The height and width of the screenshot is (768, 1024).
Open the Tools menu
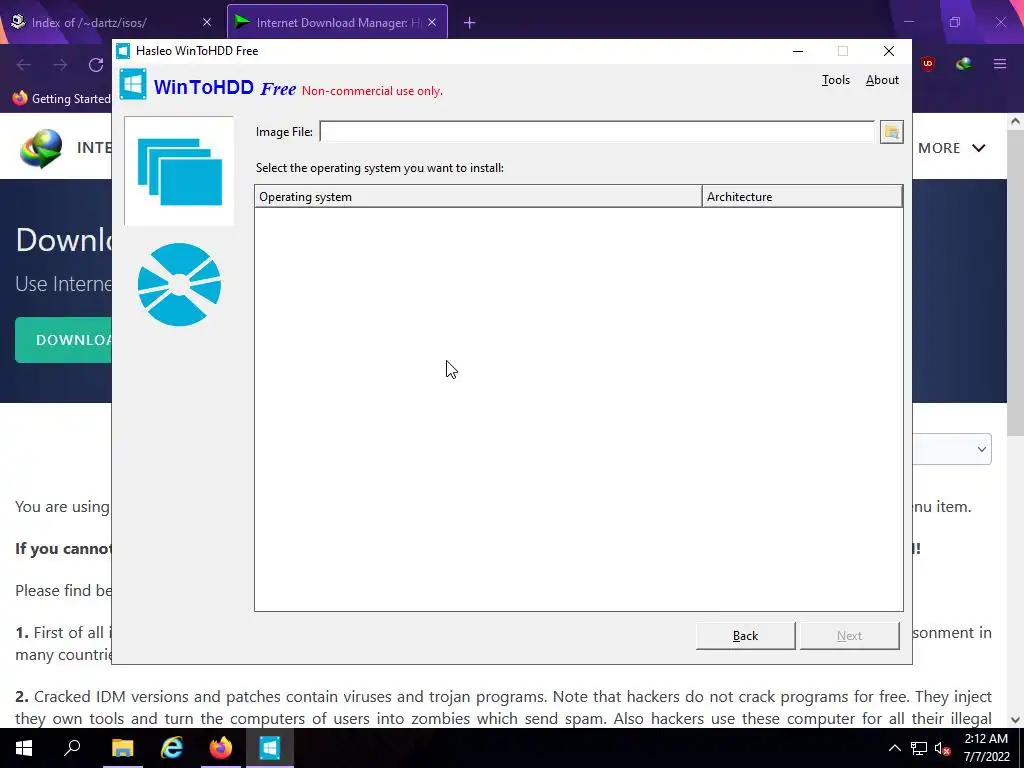tap(835, 80)
